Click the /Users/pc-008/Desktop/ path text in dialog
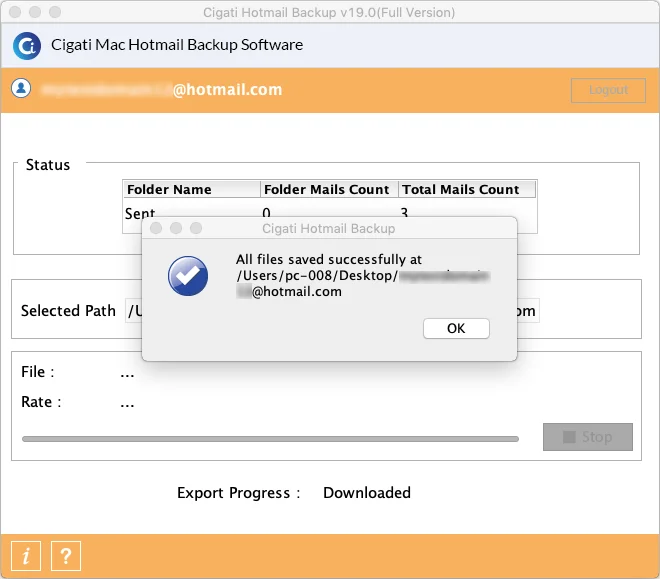660x579 pixels. tap(317, 276)
